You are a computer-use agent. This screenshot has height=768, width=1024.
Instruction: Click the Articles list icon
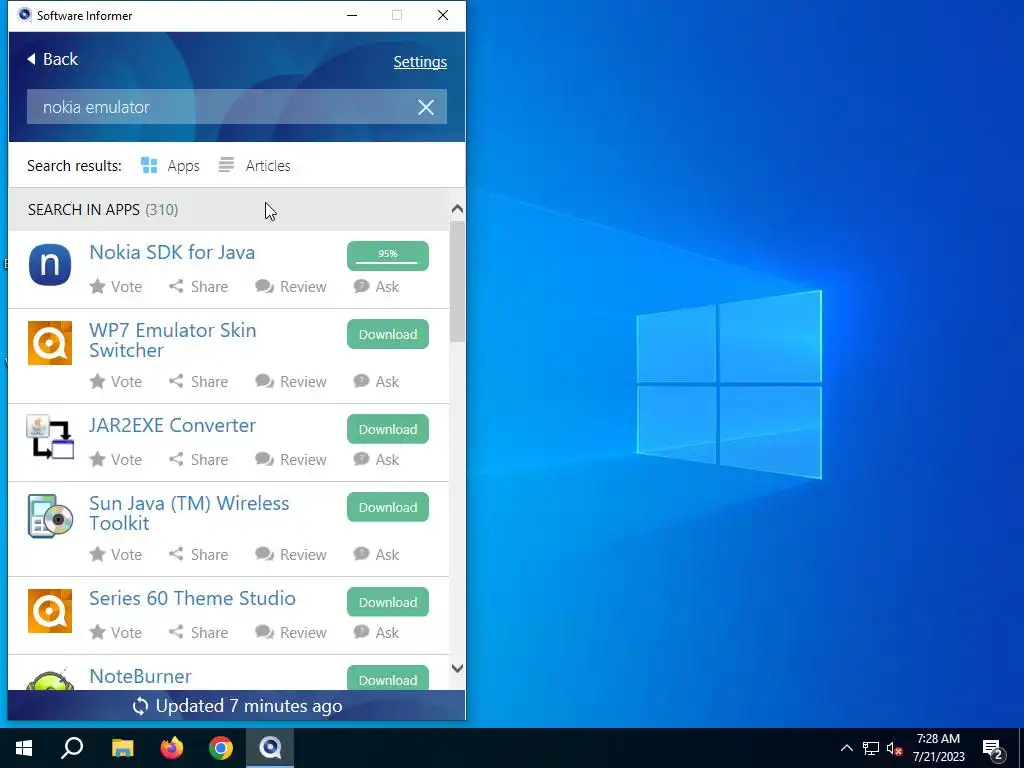[x=226, y=165]
